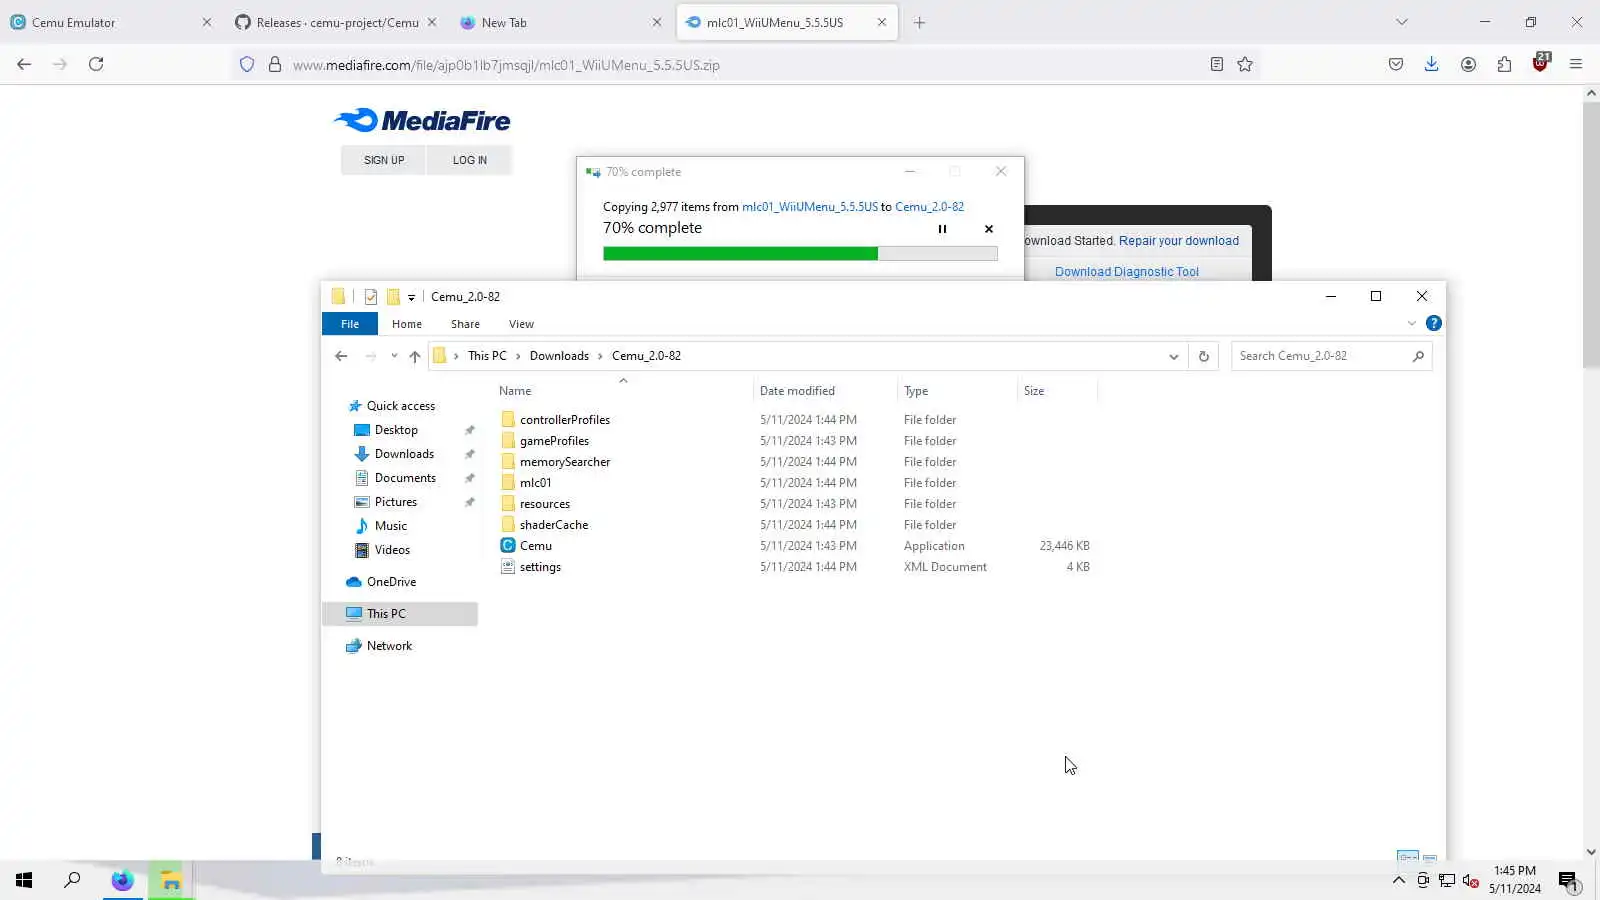1600x900 pixels.
Task: Open Download Diagnostic Tool link
Action: 1127,272
